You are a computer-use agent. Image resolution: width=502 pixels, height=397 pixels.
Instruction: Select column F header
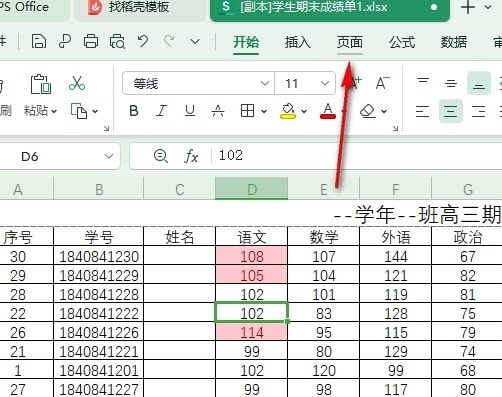click(395, 189)
